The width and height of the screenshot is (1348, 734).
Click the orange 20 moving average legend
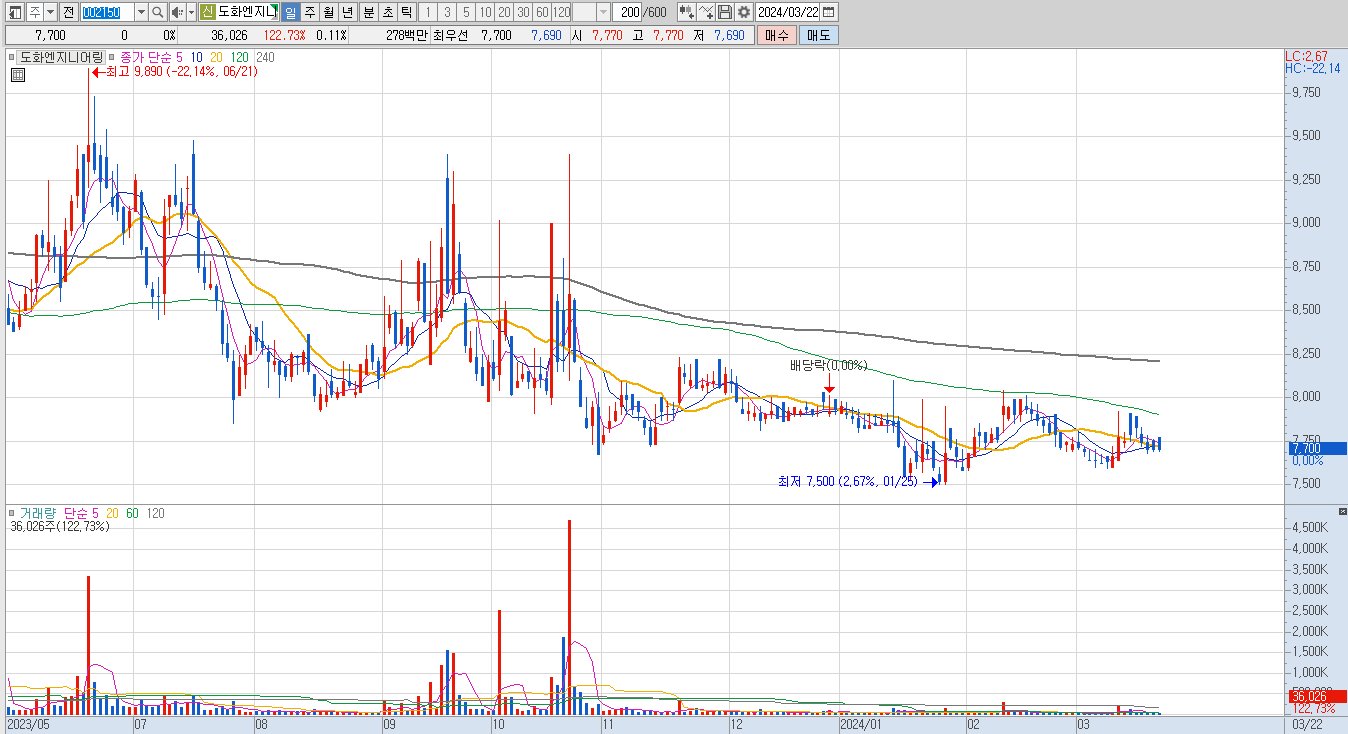[x=217, y=58]
